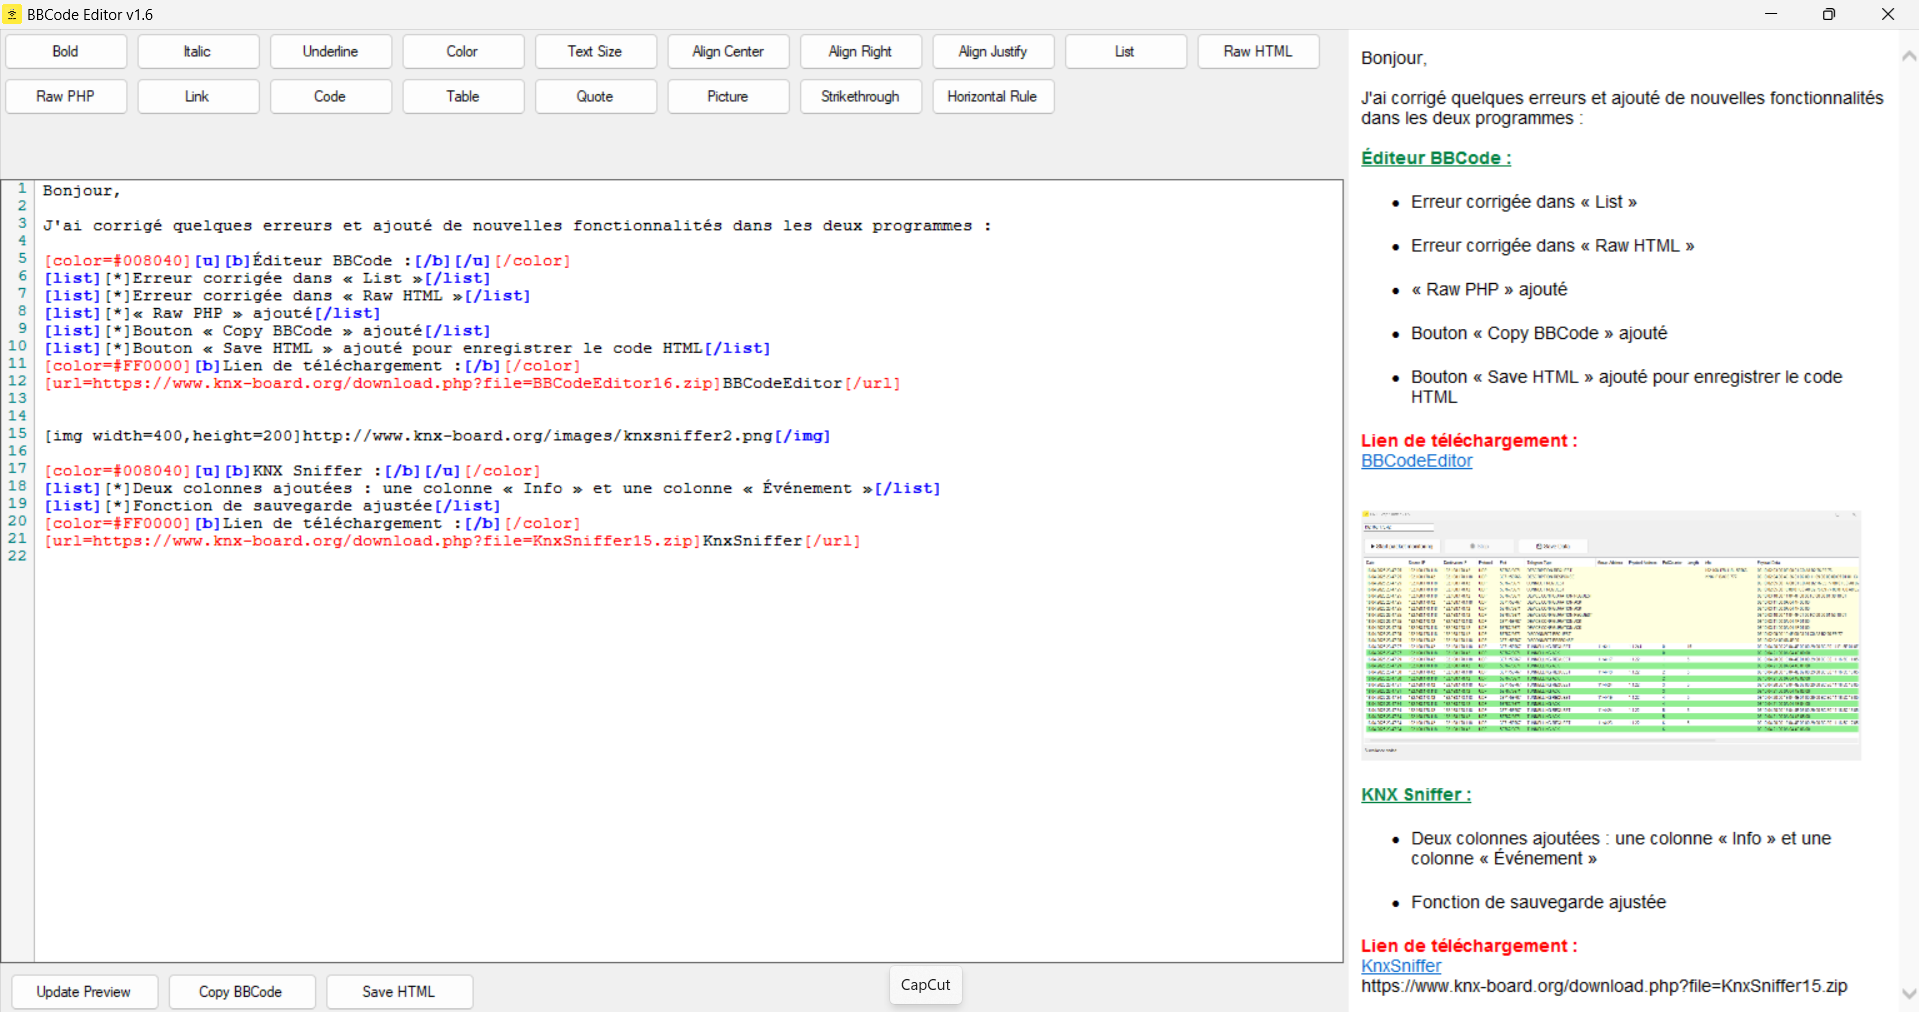1919x1012 pixels.
Task: Click the Raw PHP button
Action: (66, 97)
